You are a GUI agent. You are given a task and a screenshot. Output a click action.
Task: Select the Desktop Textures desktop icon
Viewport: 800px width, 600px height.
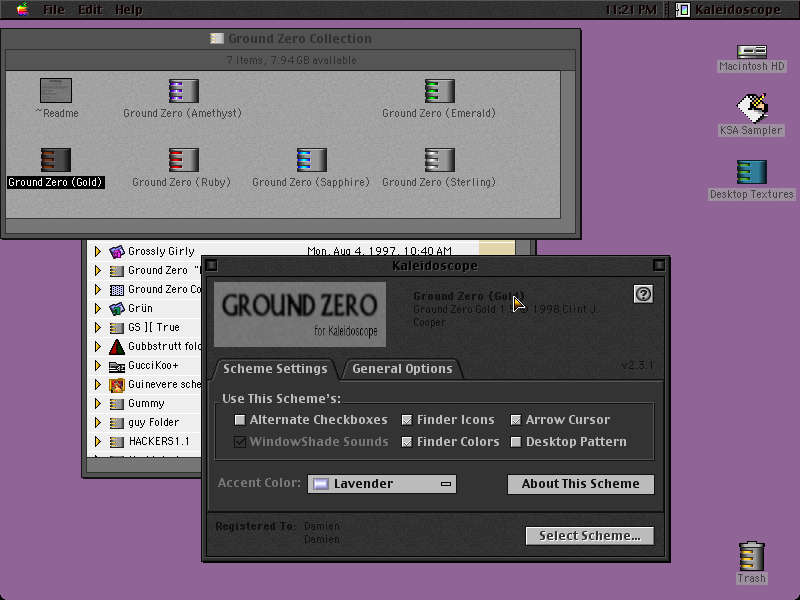click(752, 172)
